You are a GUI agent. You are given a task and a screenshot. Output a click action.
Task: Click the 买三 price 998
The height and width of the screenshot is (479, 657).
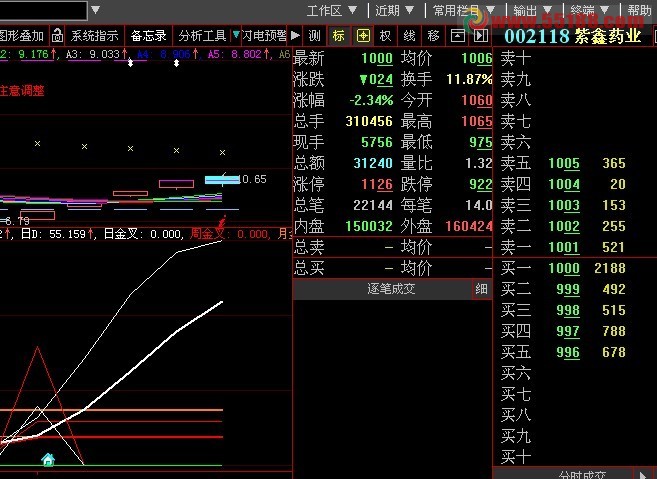(568, 310)
